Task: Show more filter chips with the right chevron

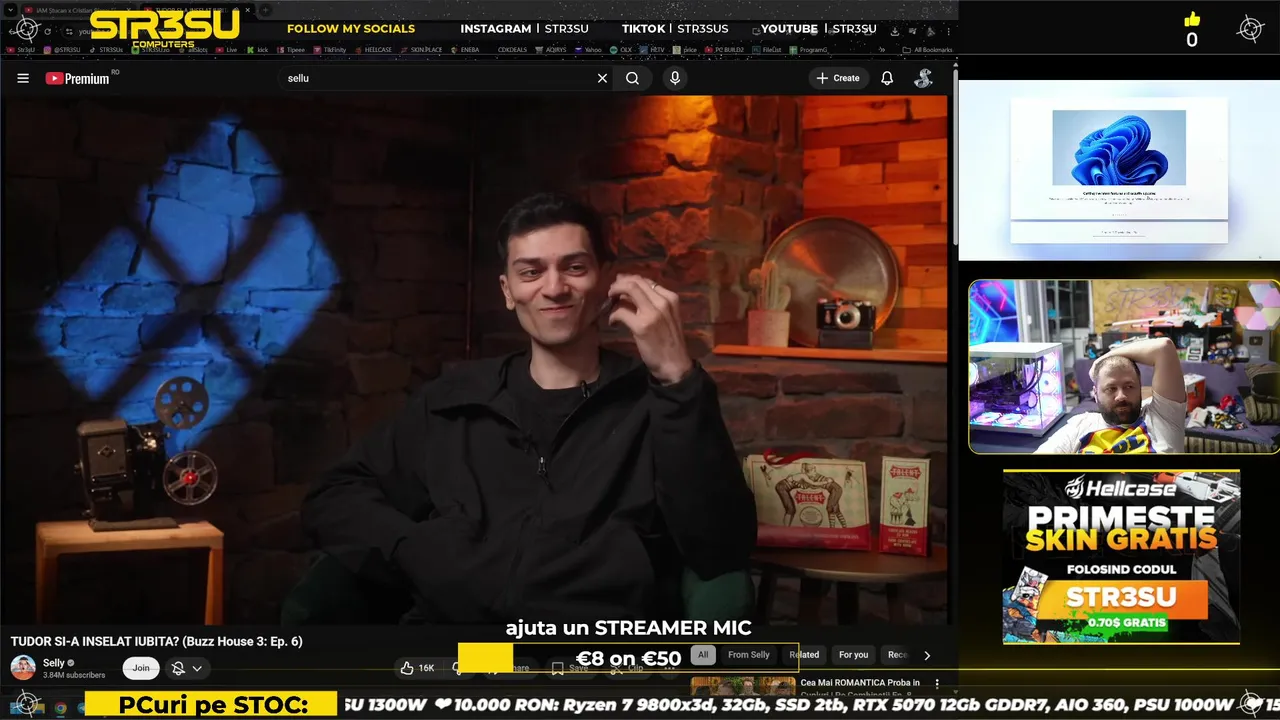Action: pos(926,655)
